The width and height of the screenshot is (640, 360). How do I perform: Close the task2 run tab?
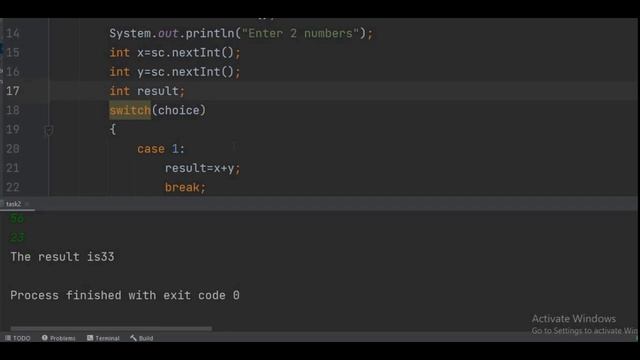27,204
